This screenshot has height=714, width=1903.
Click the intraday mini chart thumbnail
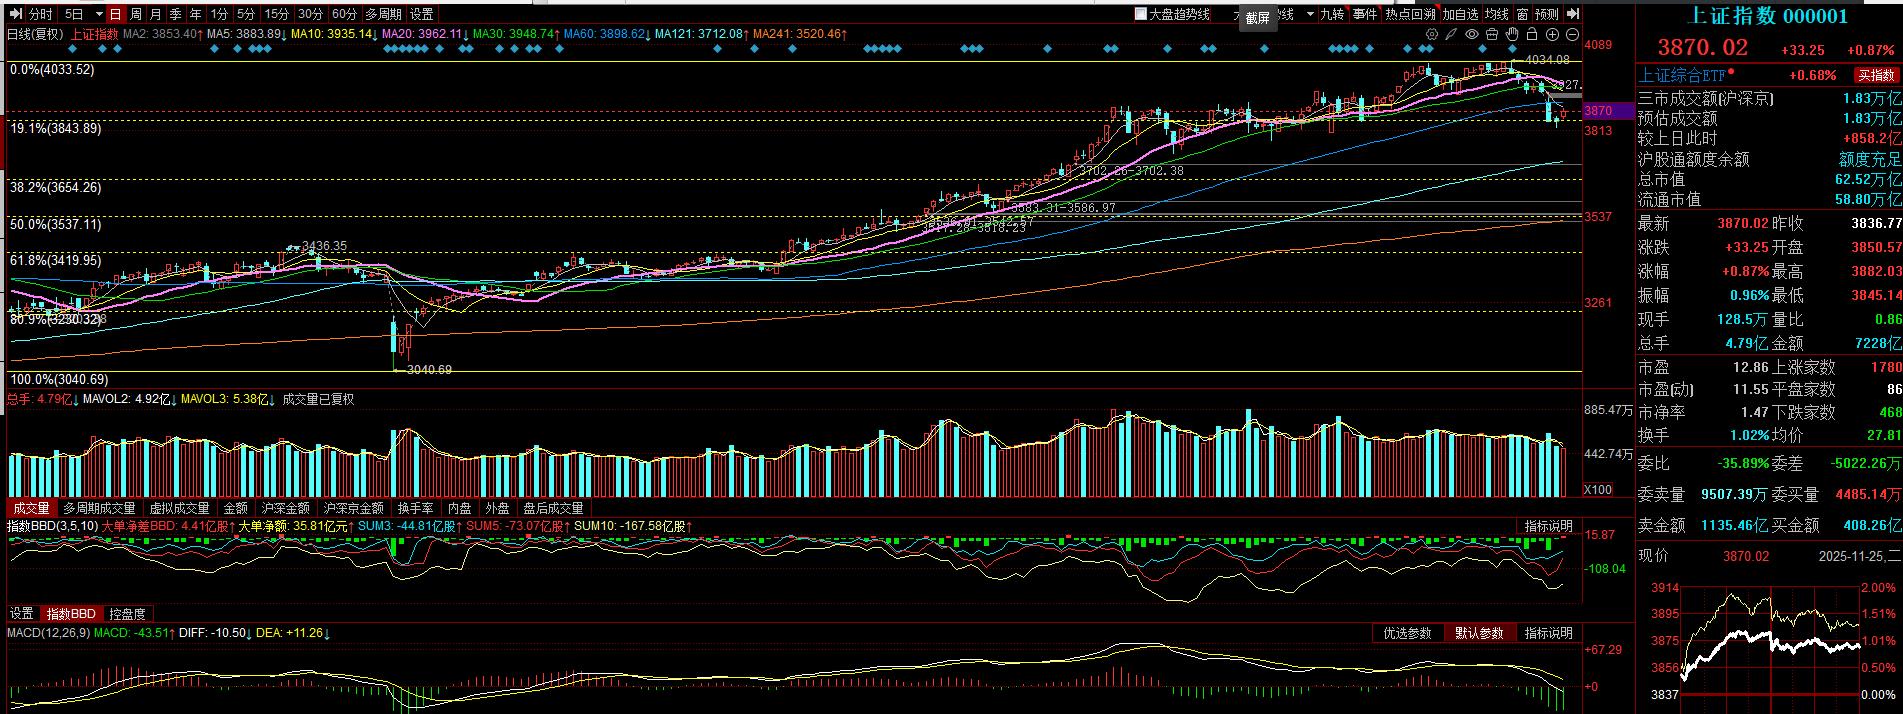[x=1769, y=640]
